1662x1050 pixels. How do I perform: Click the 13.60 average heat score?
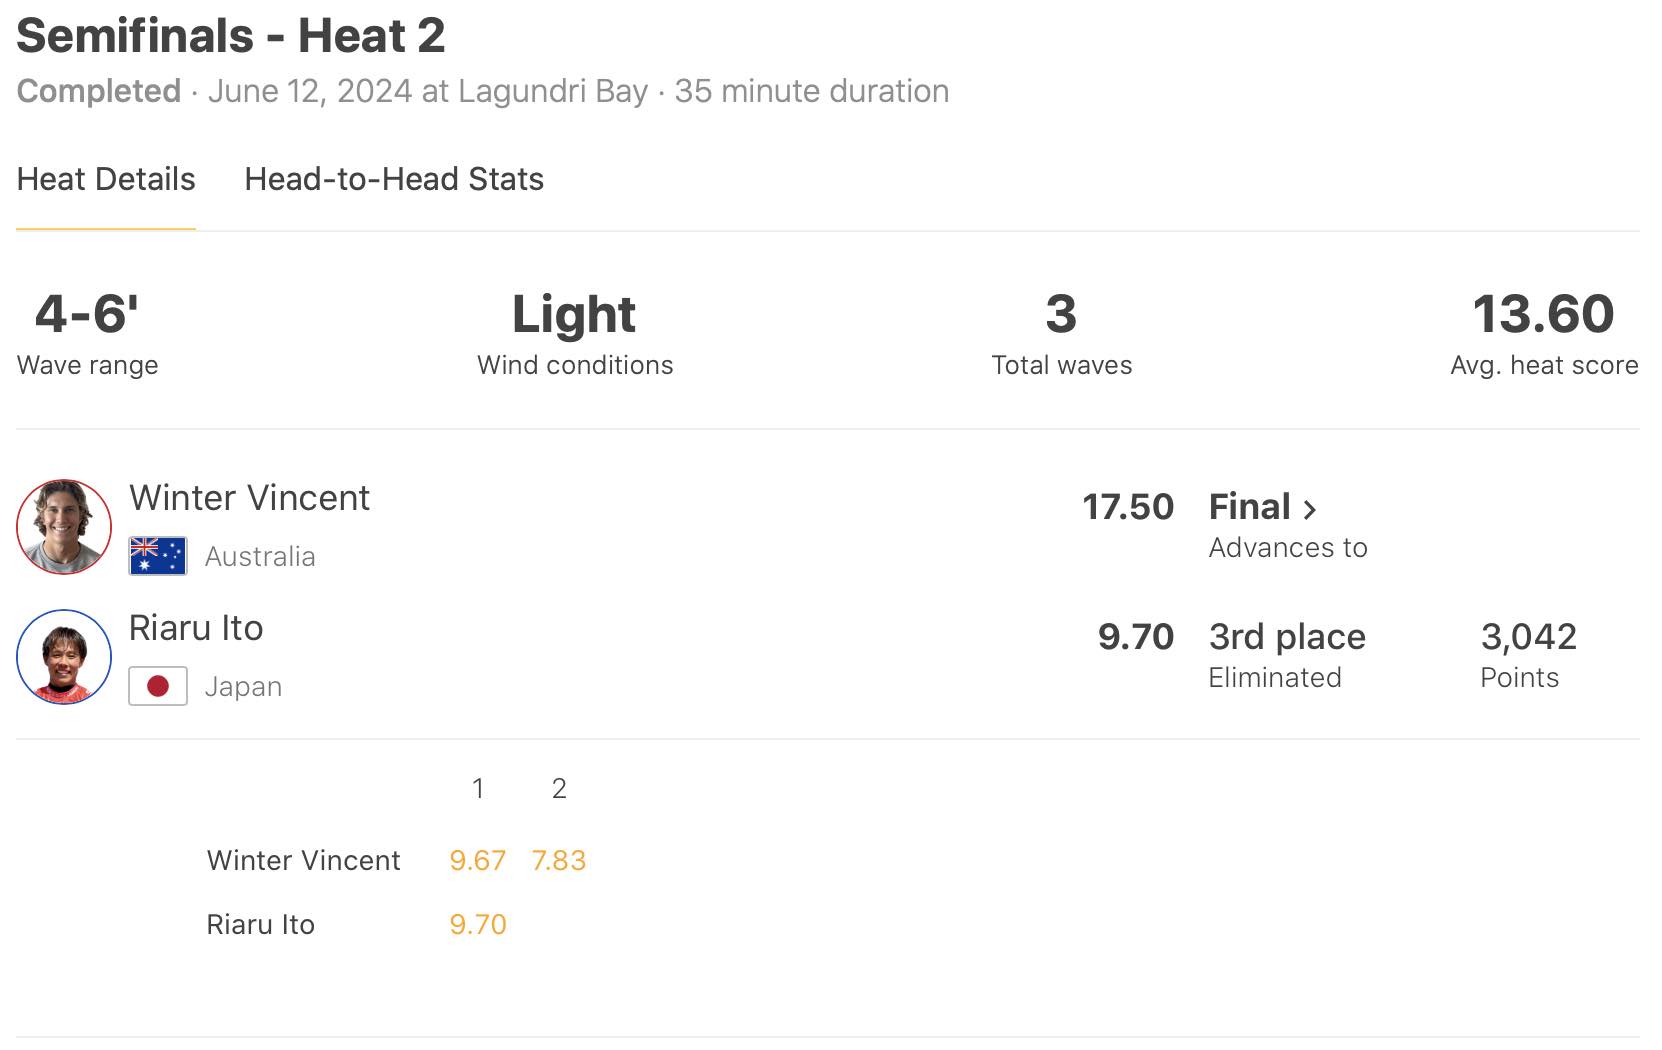(x=1543, y=314)
